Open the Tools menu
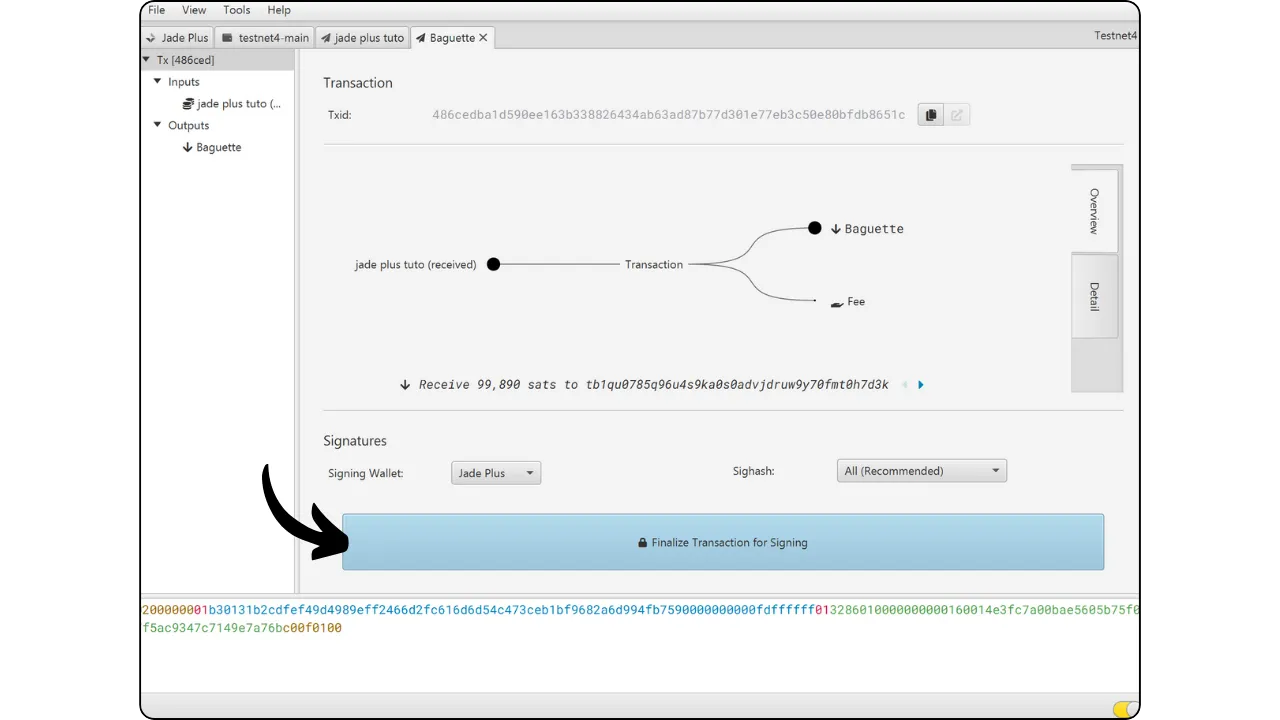1280x720 pixels. click(237, 10)
